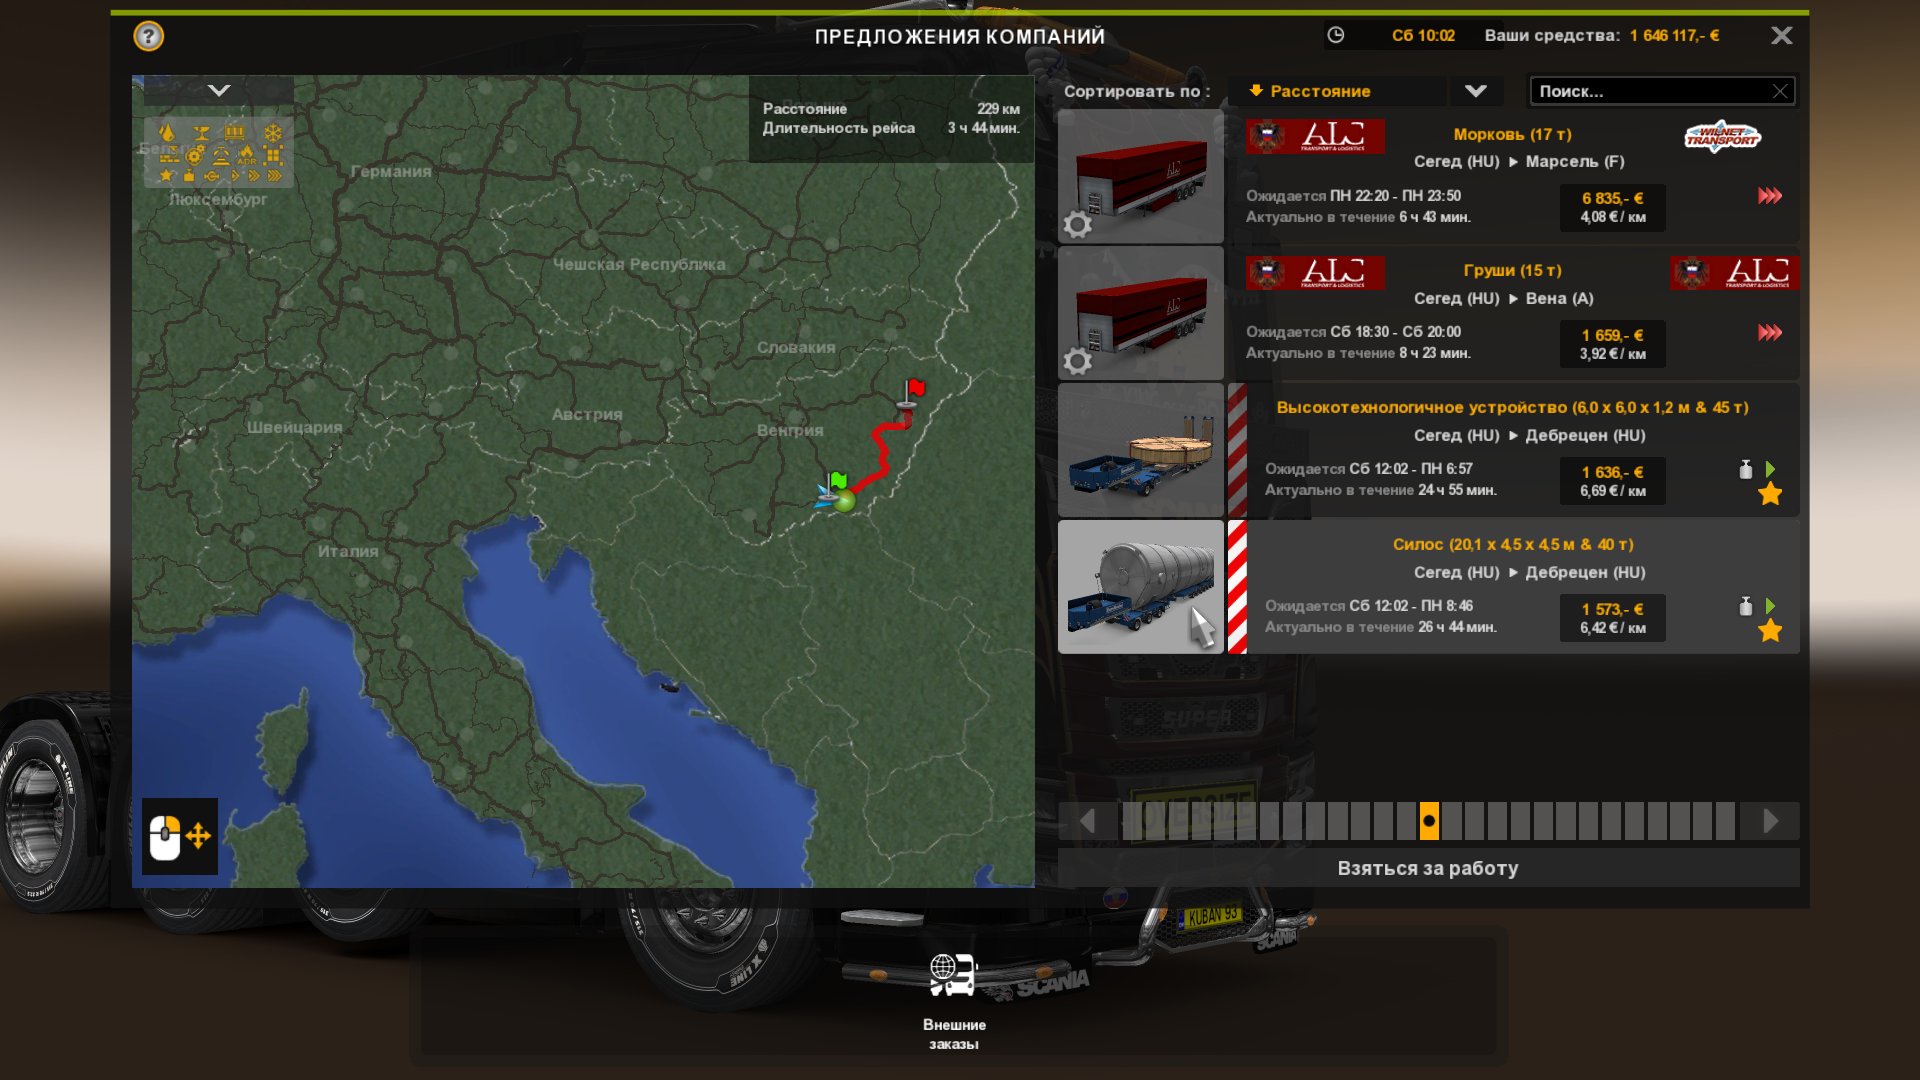Click the Wilnet Transport company logo
The width and height of the screenshot is (1920, 1080).
pyautogui.click(x=1722, y=136)
